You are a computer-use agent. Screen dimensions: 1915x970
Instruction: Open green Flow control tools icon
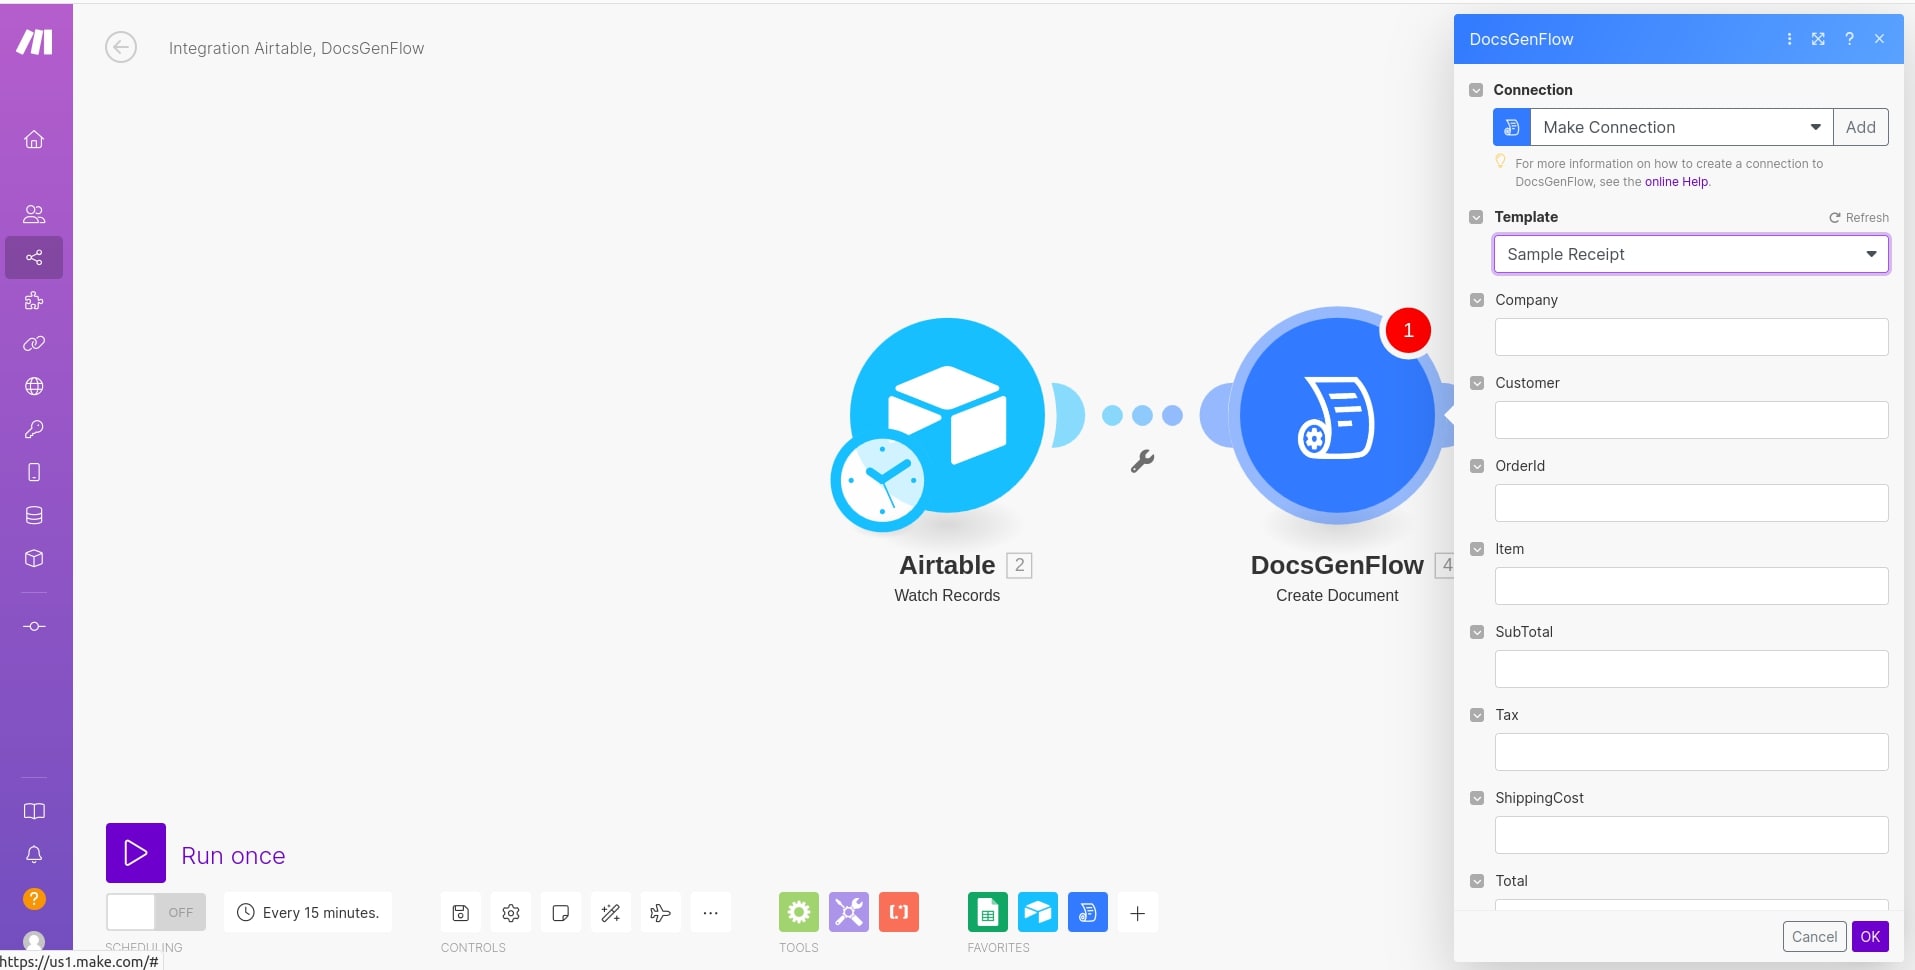[799, 912]
